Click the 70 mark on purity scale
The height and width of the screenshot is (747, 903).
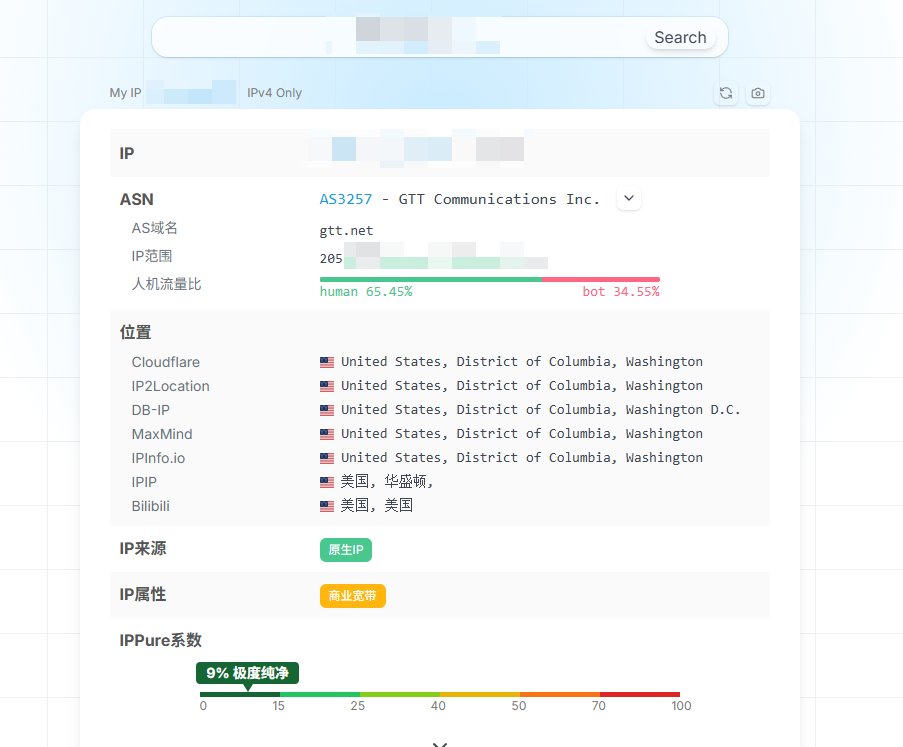599,706
